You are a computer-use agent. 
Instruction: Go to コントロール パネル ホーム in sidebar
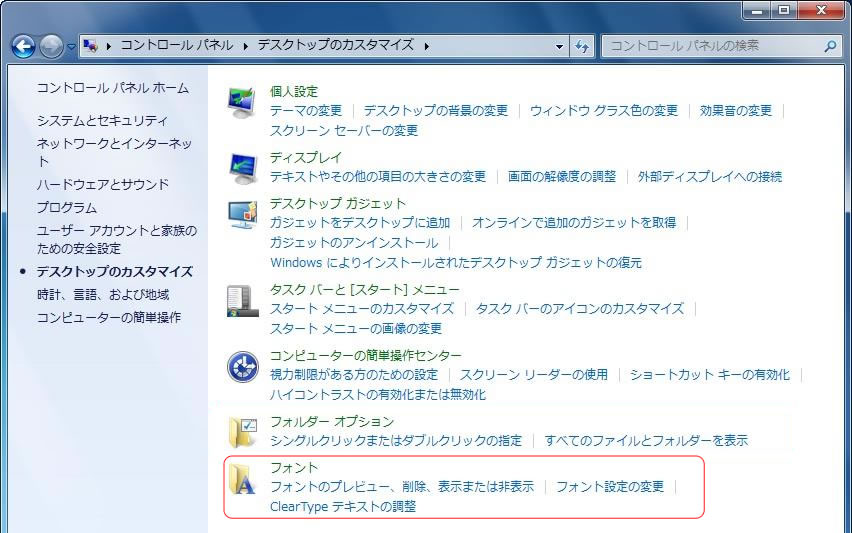click(112, 88)
